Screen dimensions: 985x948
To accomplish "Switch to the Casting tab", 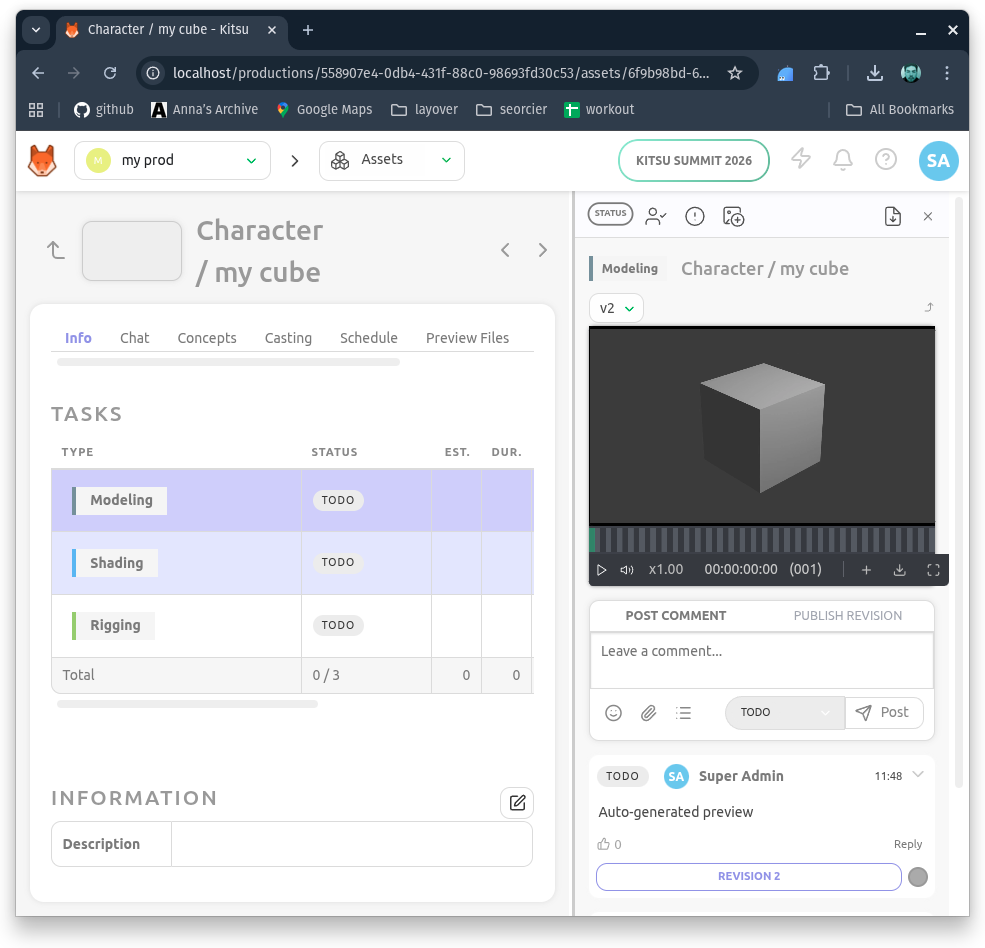I will click(288, 338).
